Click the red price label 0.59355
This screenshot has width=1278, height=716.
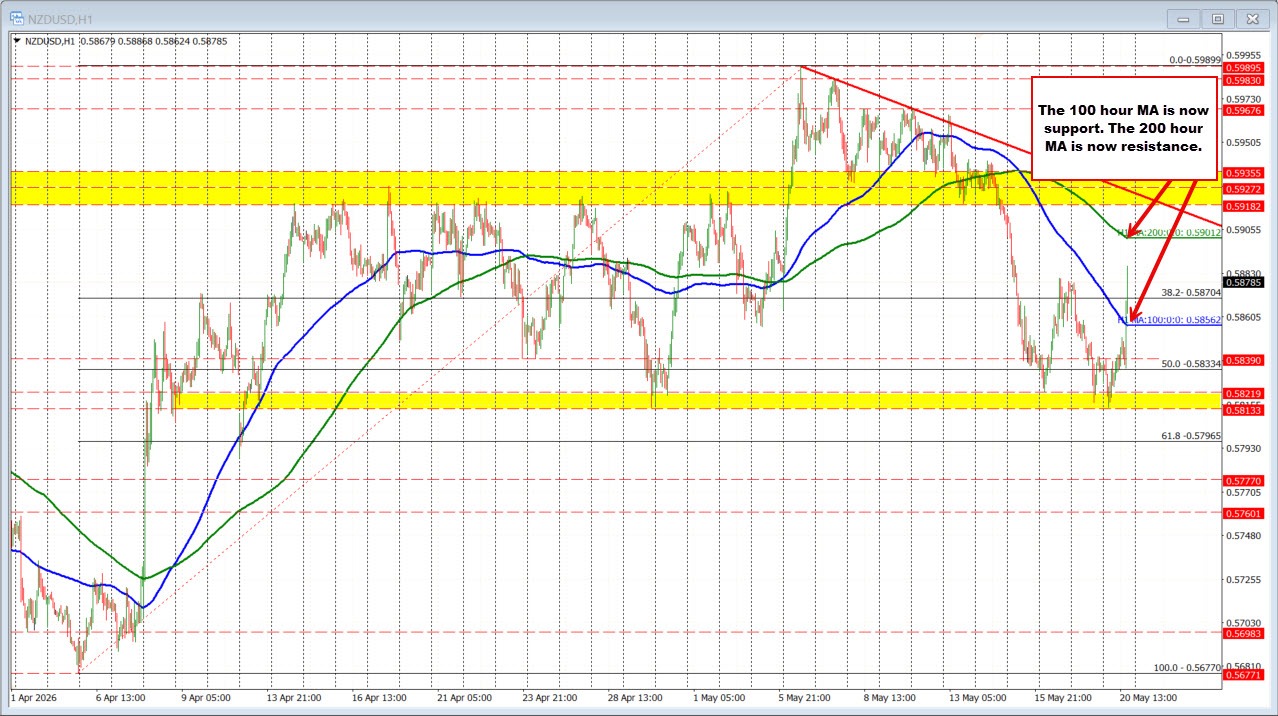(1245, 173)
